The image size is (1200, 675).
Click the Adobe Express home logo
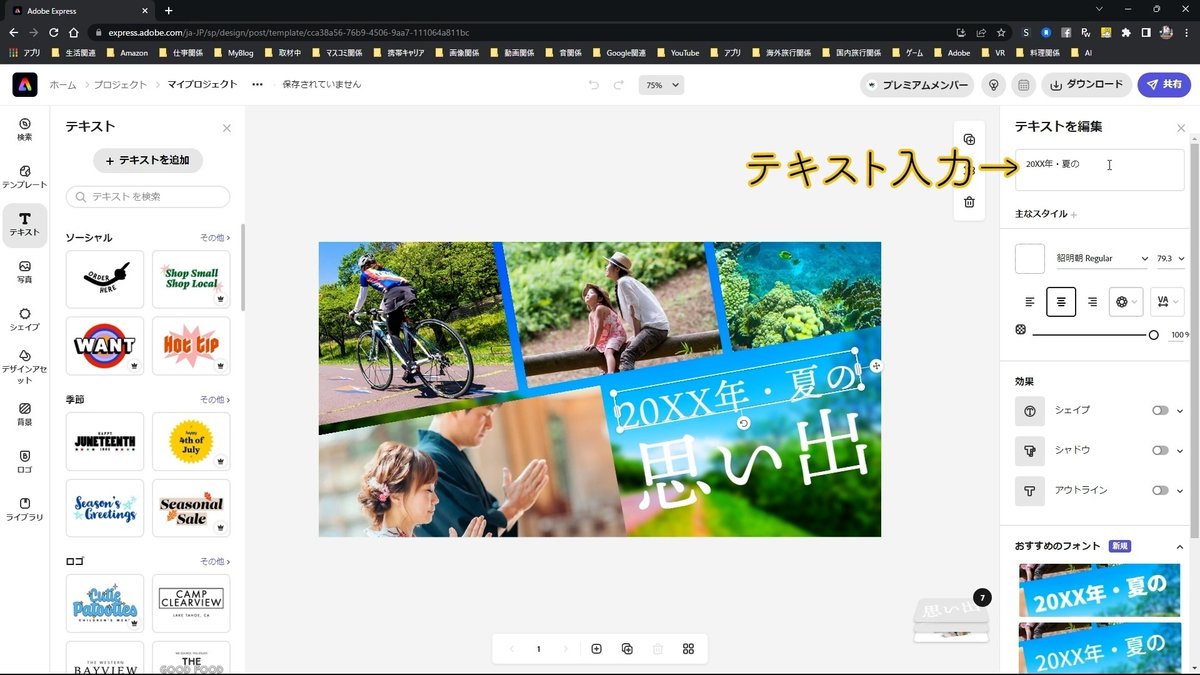pyautogui.click(x=25, y=85)
